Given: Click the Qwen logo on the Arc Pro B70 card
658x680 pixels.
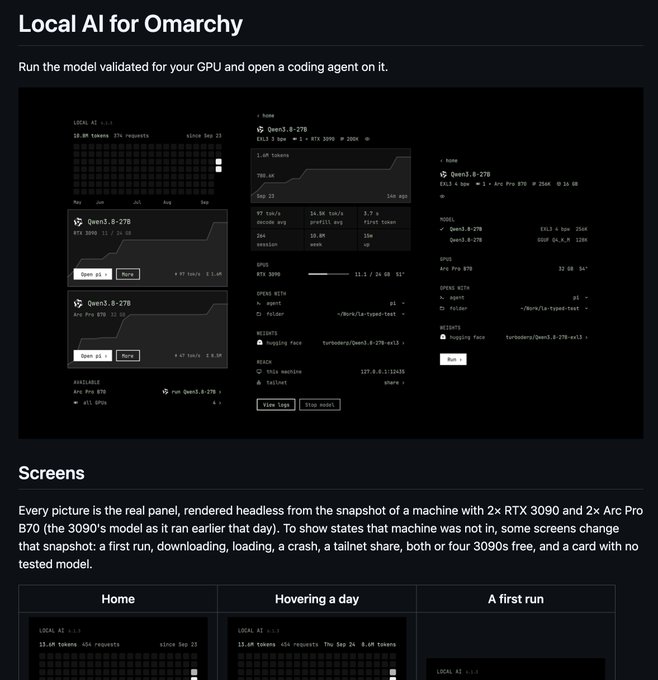Looking at the screenshot, I should [x=78, y=303].
